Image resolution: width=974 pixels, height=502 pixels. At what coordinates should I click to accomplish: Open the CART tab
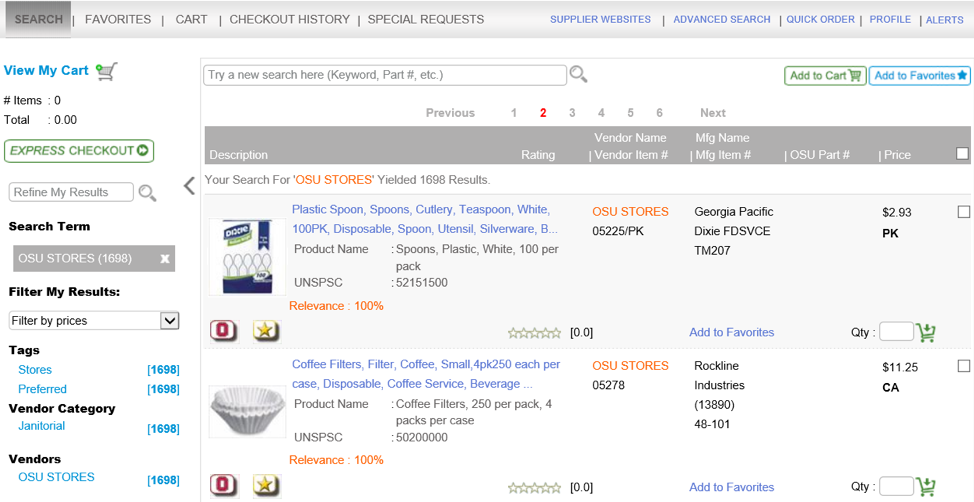coord(191,19)
